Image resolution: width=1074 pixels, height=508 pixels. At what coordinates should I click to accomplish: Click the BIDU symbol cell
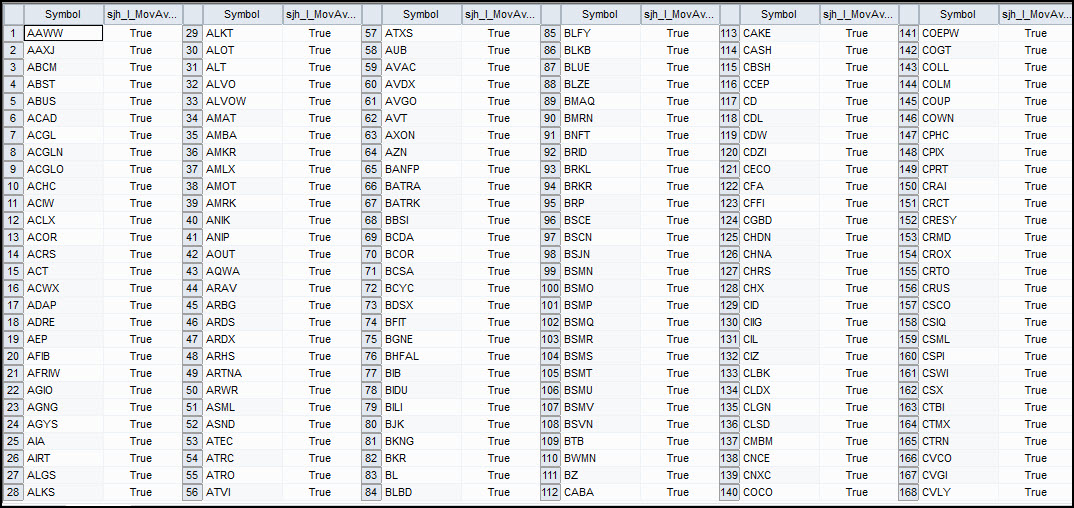(x=421, y=390)
